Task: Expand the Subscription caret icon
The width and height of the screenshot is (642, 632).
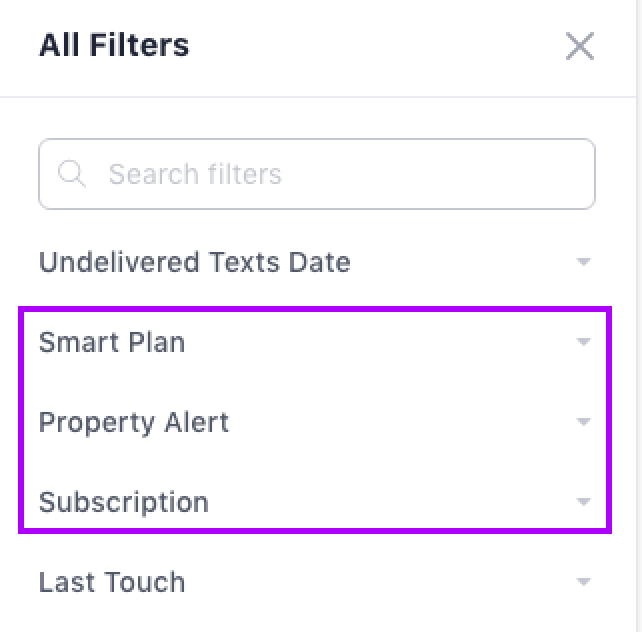Action: pyautogui.click(x=584, y=502)
